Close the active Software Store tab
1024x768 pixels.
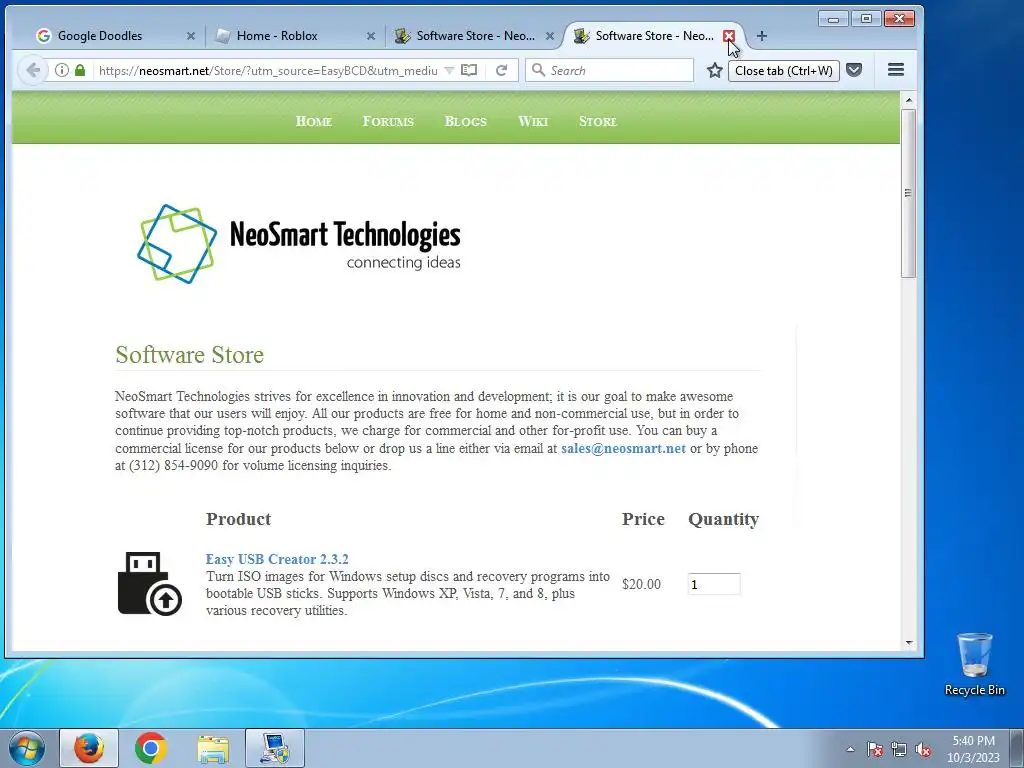click(729, 36)
